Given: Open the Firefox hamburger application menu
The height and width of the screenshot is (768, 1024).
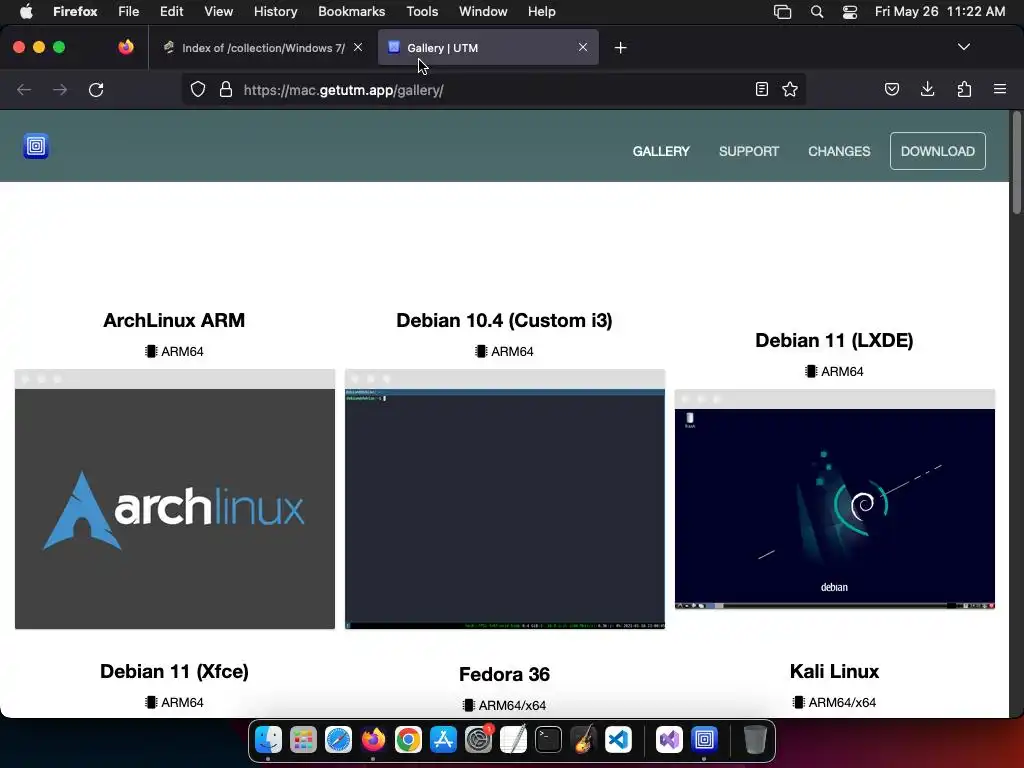Looking at the screenshot, I should click(1000, 89).
